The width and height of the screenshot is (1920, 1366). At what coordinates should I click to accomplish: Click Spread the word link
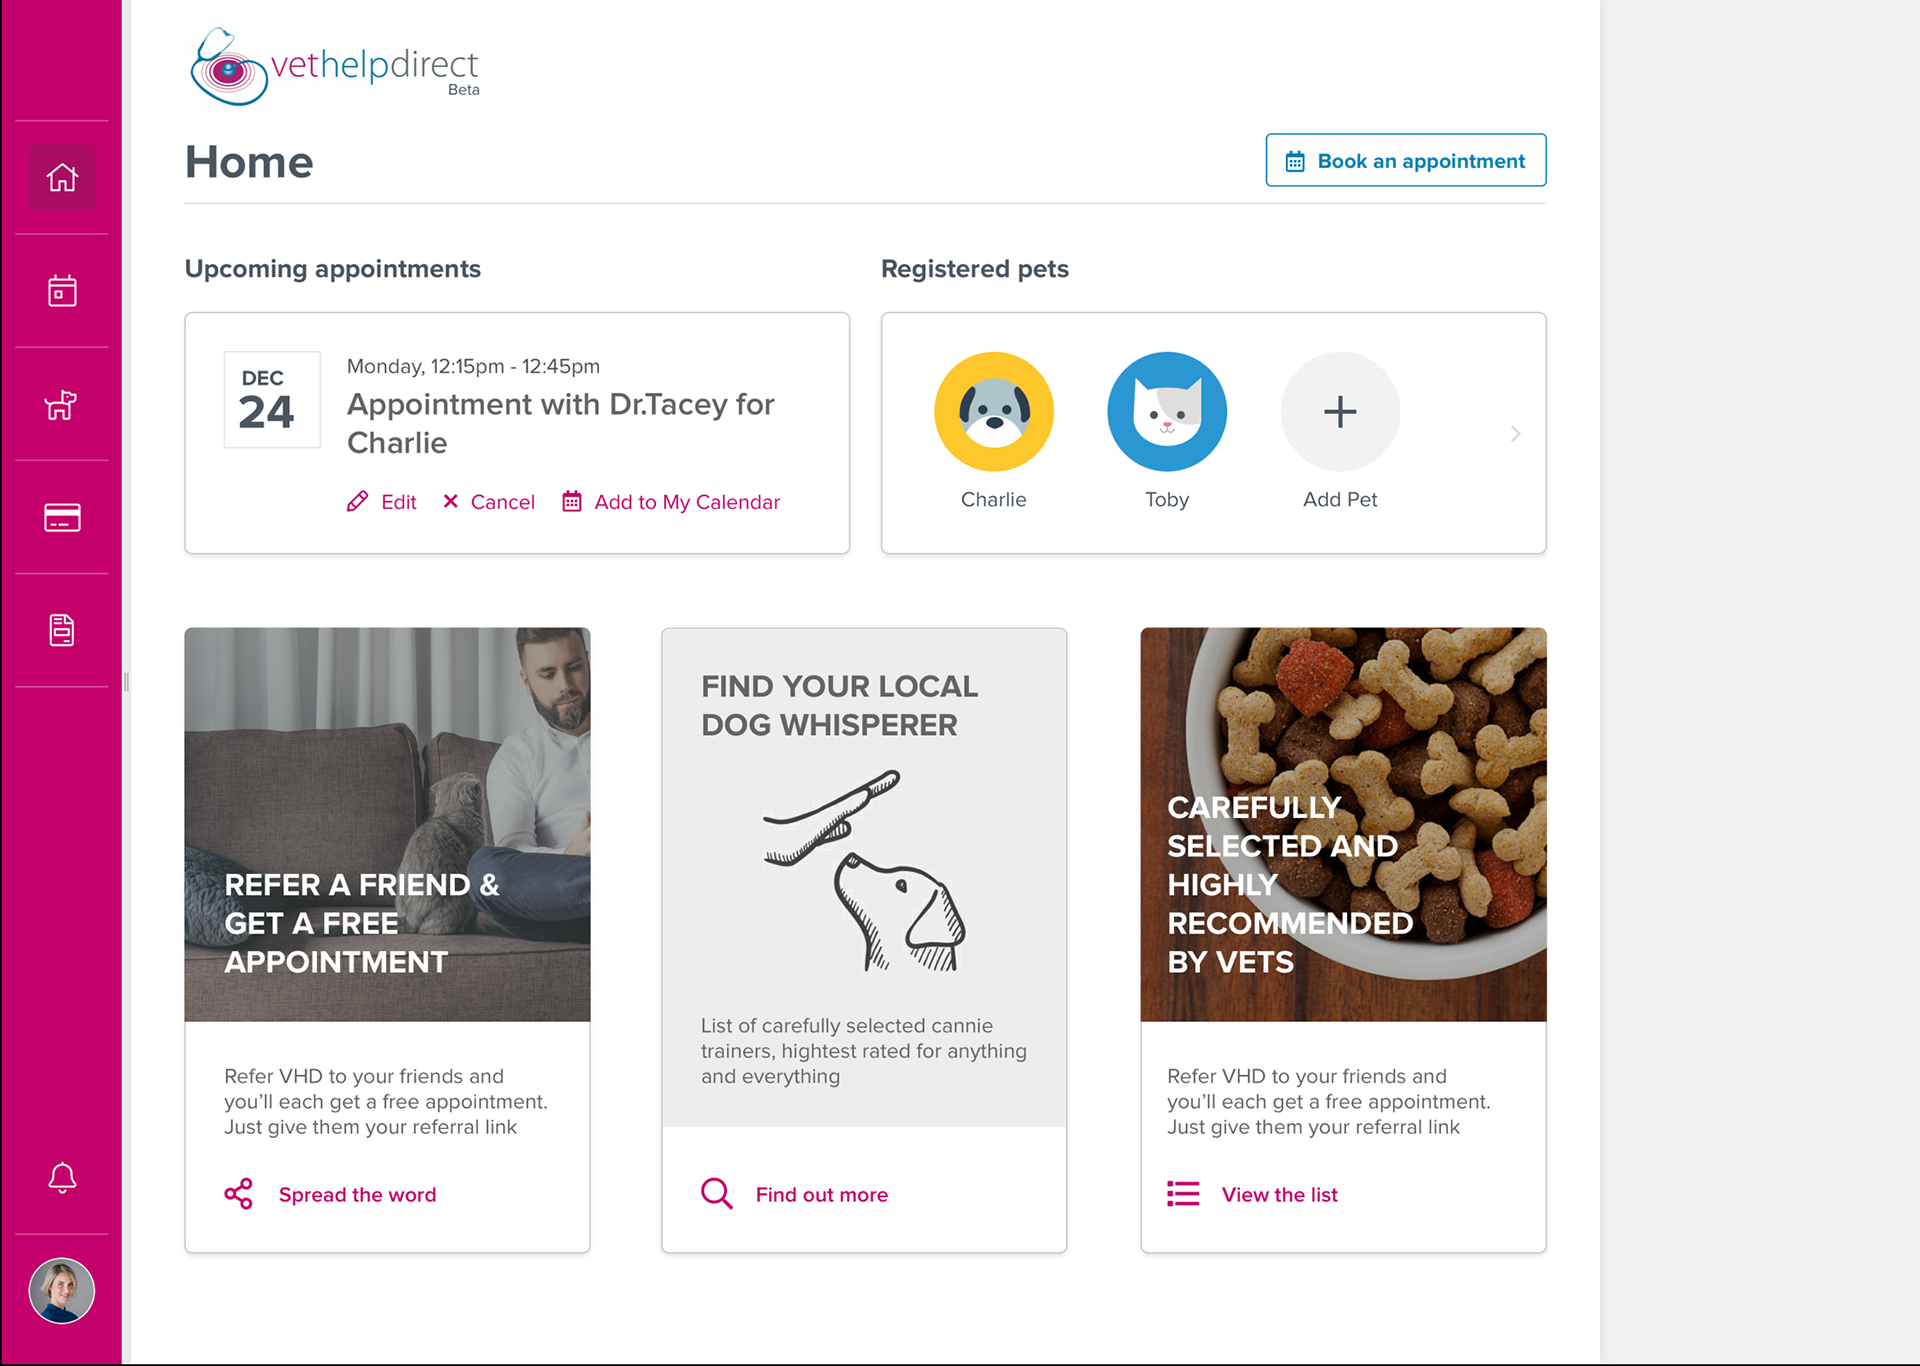(357, 1195)
